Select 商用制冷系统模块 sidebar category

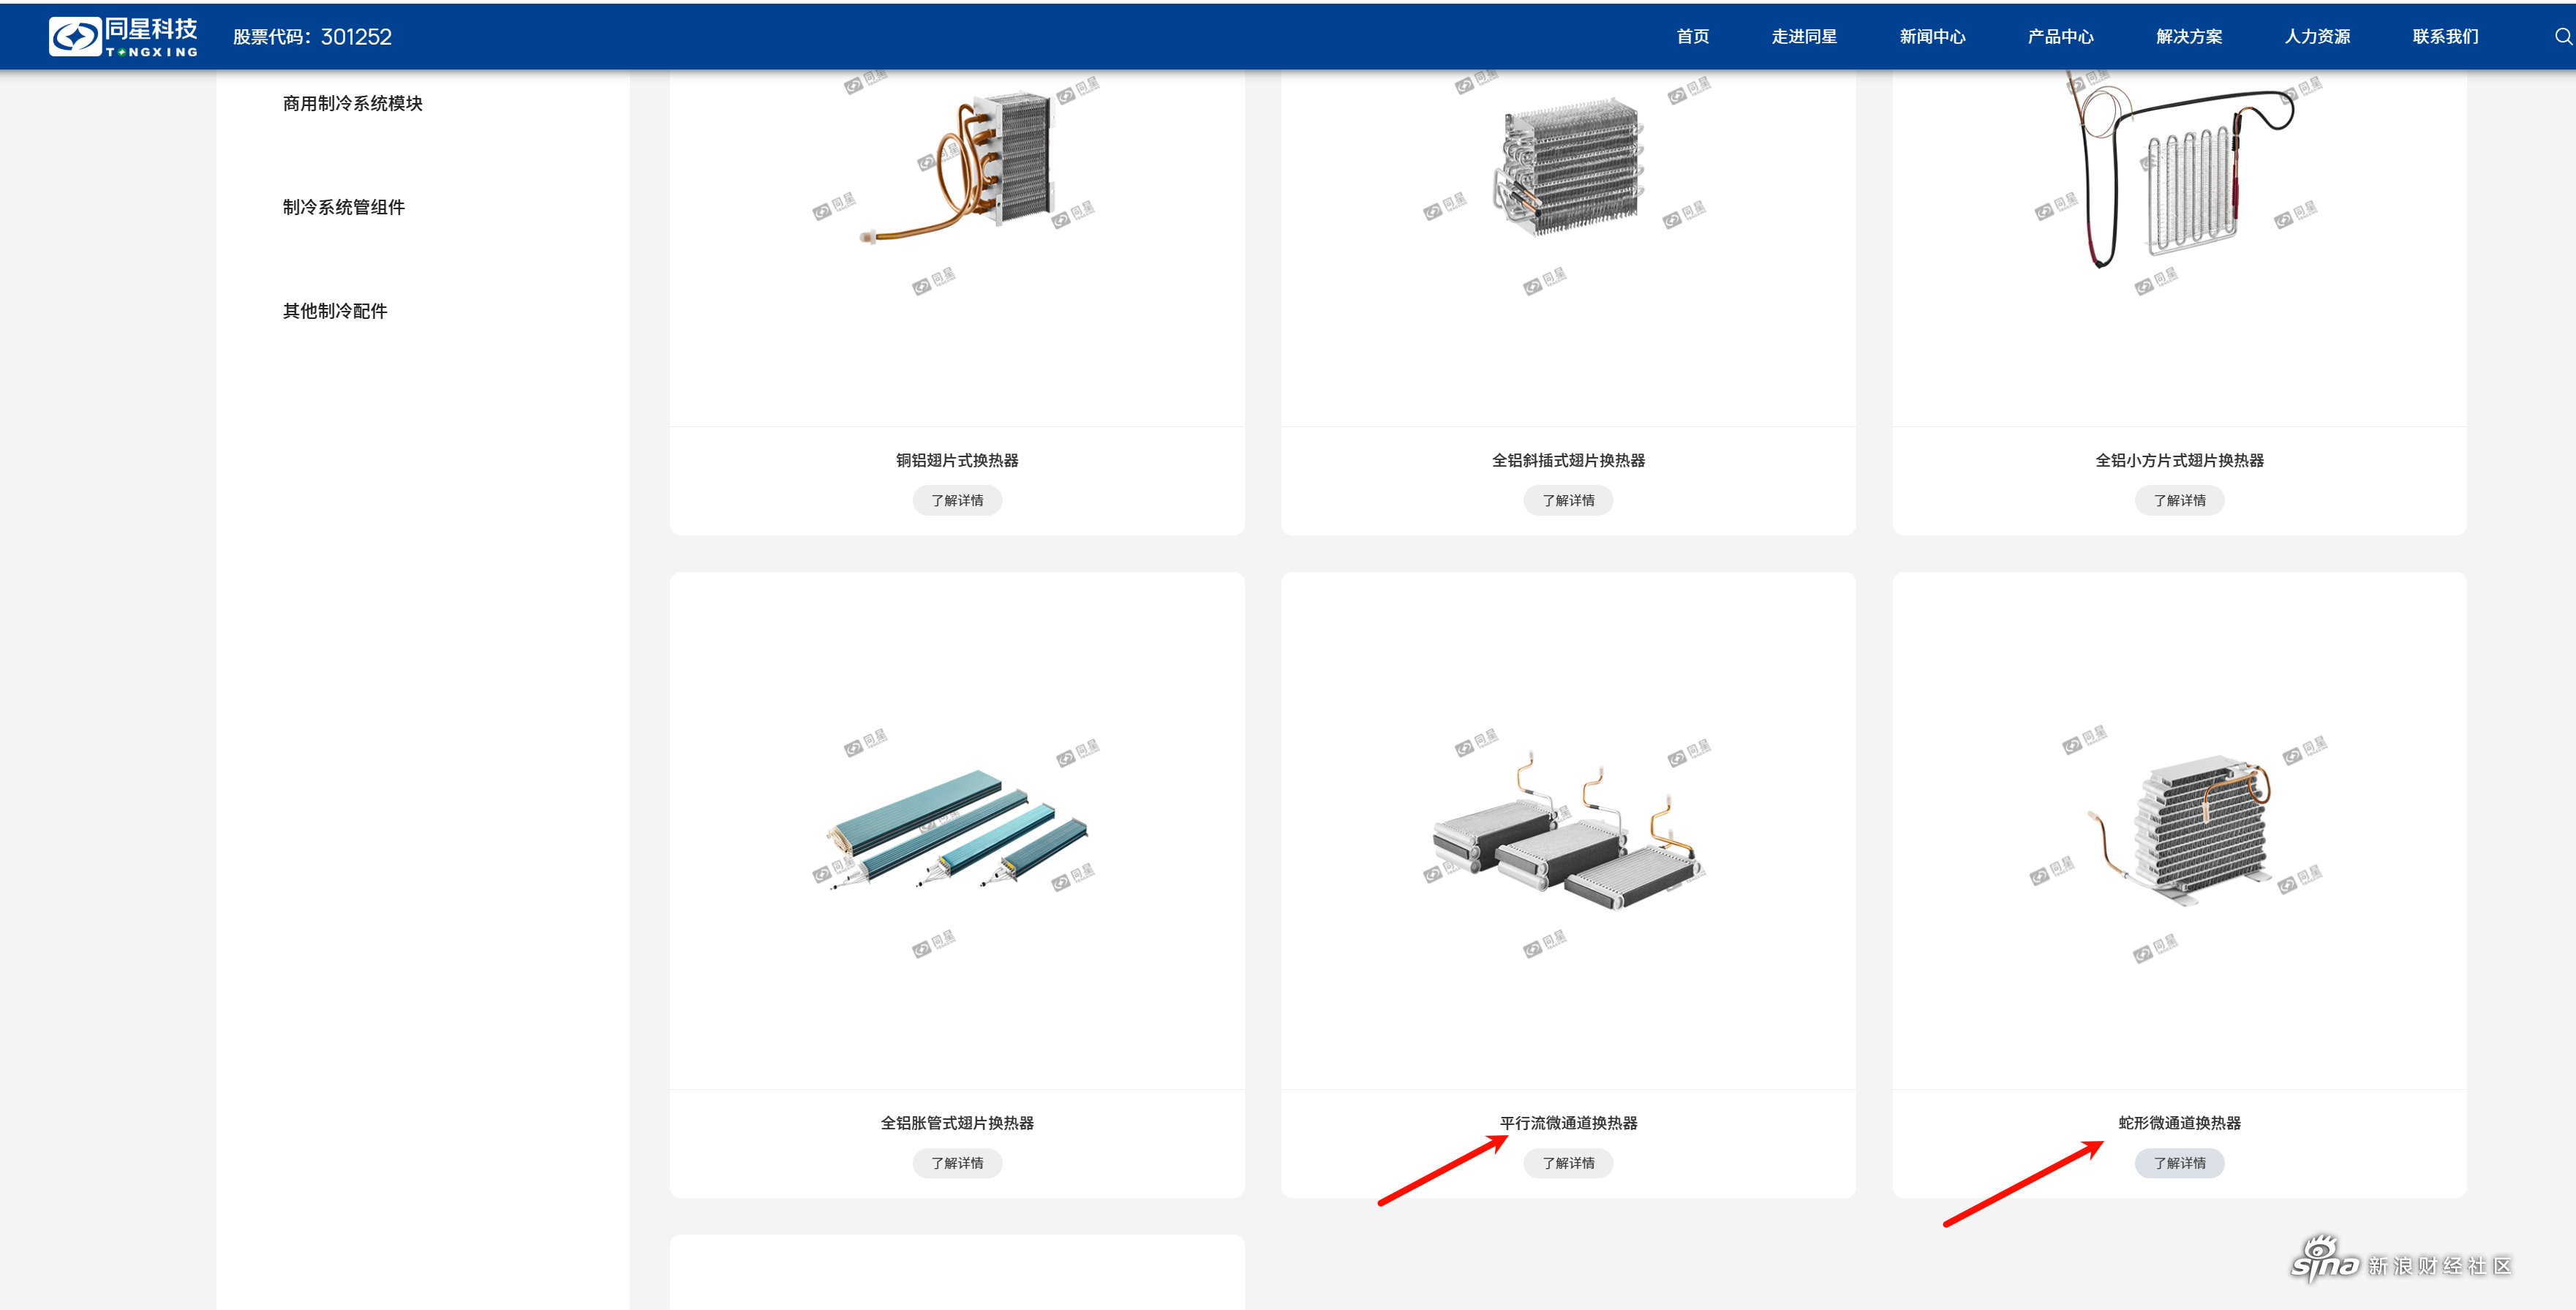[352, 104]
